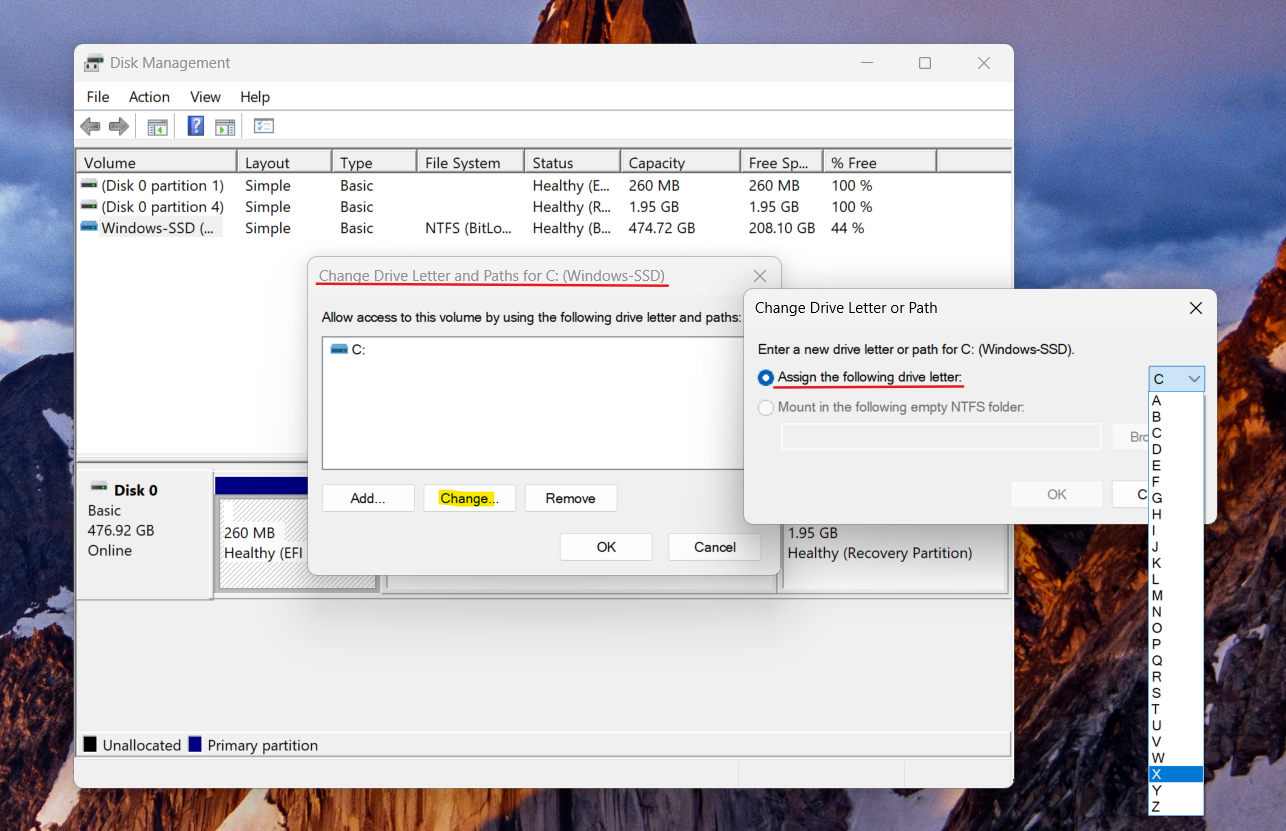Toggle the Show/Hide Action Pane toolbar icon

pyautogui.click(x=225, y=126)
